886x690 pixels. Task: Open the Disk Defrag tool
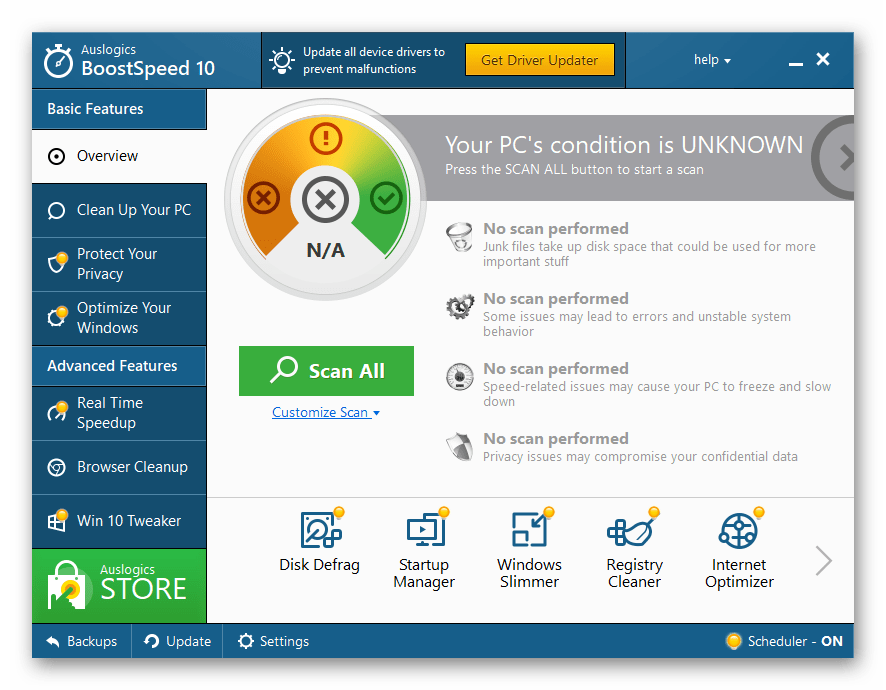point(320,540)
